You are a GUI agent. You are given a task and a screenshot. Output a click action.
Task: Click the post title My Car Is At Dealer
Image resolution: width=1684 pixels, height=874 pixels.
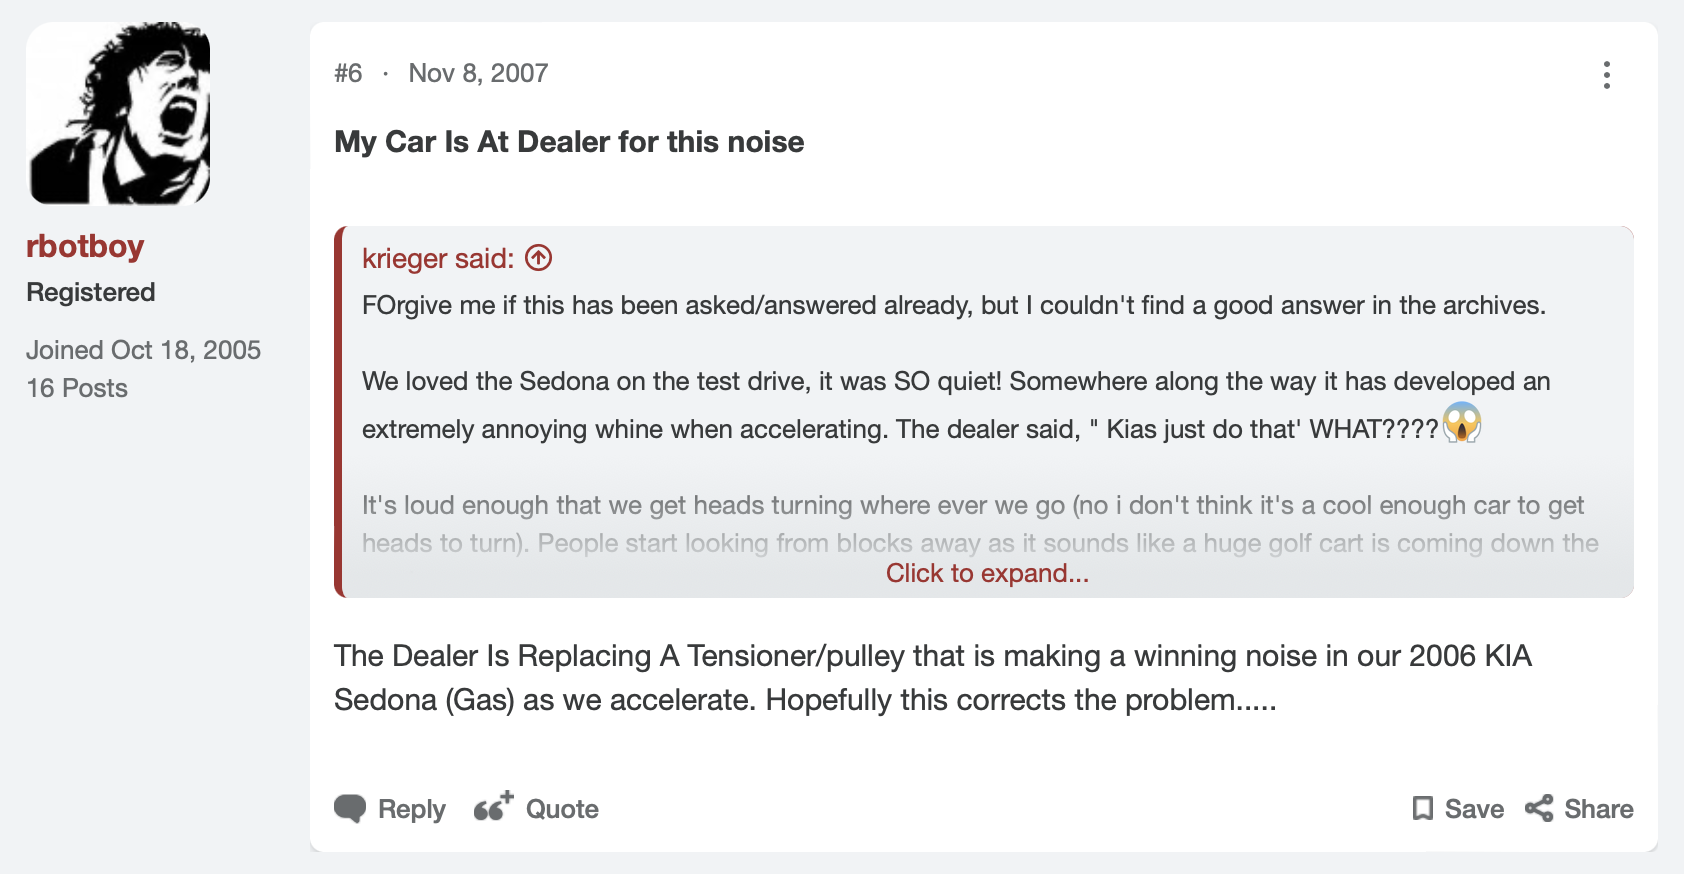(x=569, y=142)
